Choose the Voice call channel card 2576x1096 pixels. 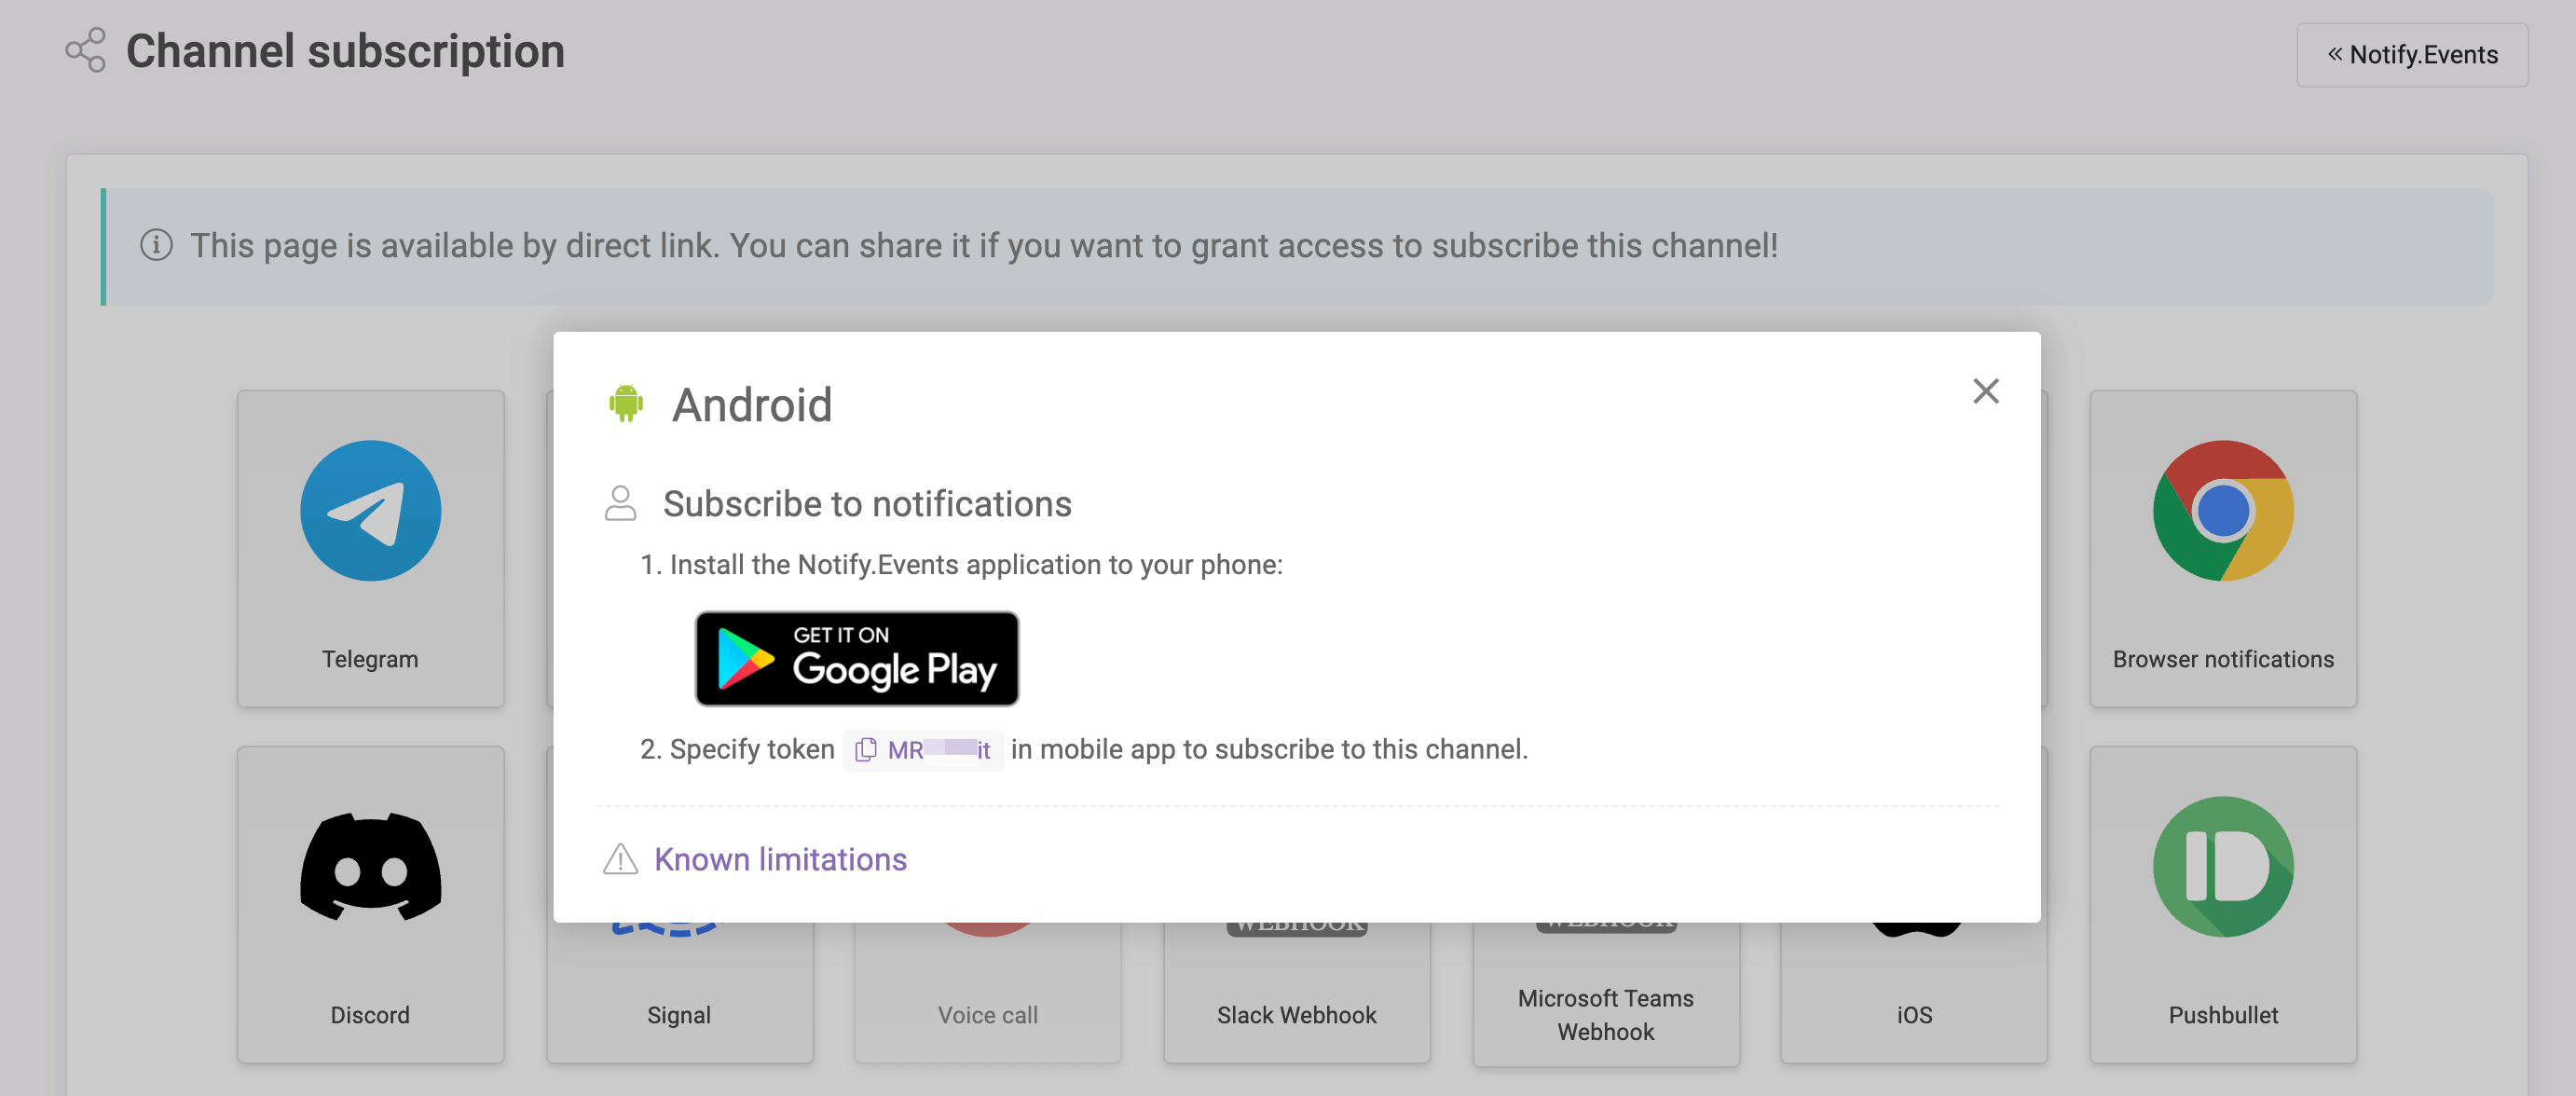988,993
